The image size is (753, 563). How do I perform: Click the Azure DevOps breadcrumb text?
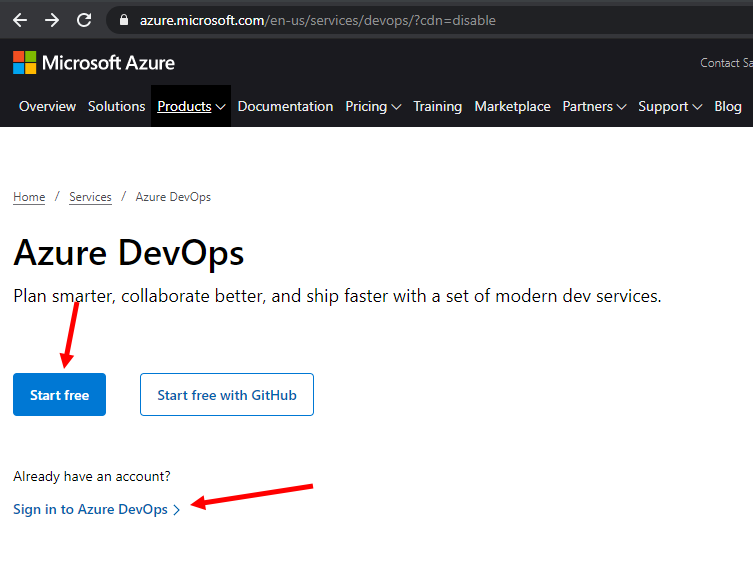click(173, 197)
